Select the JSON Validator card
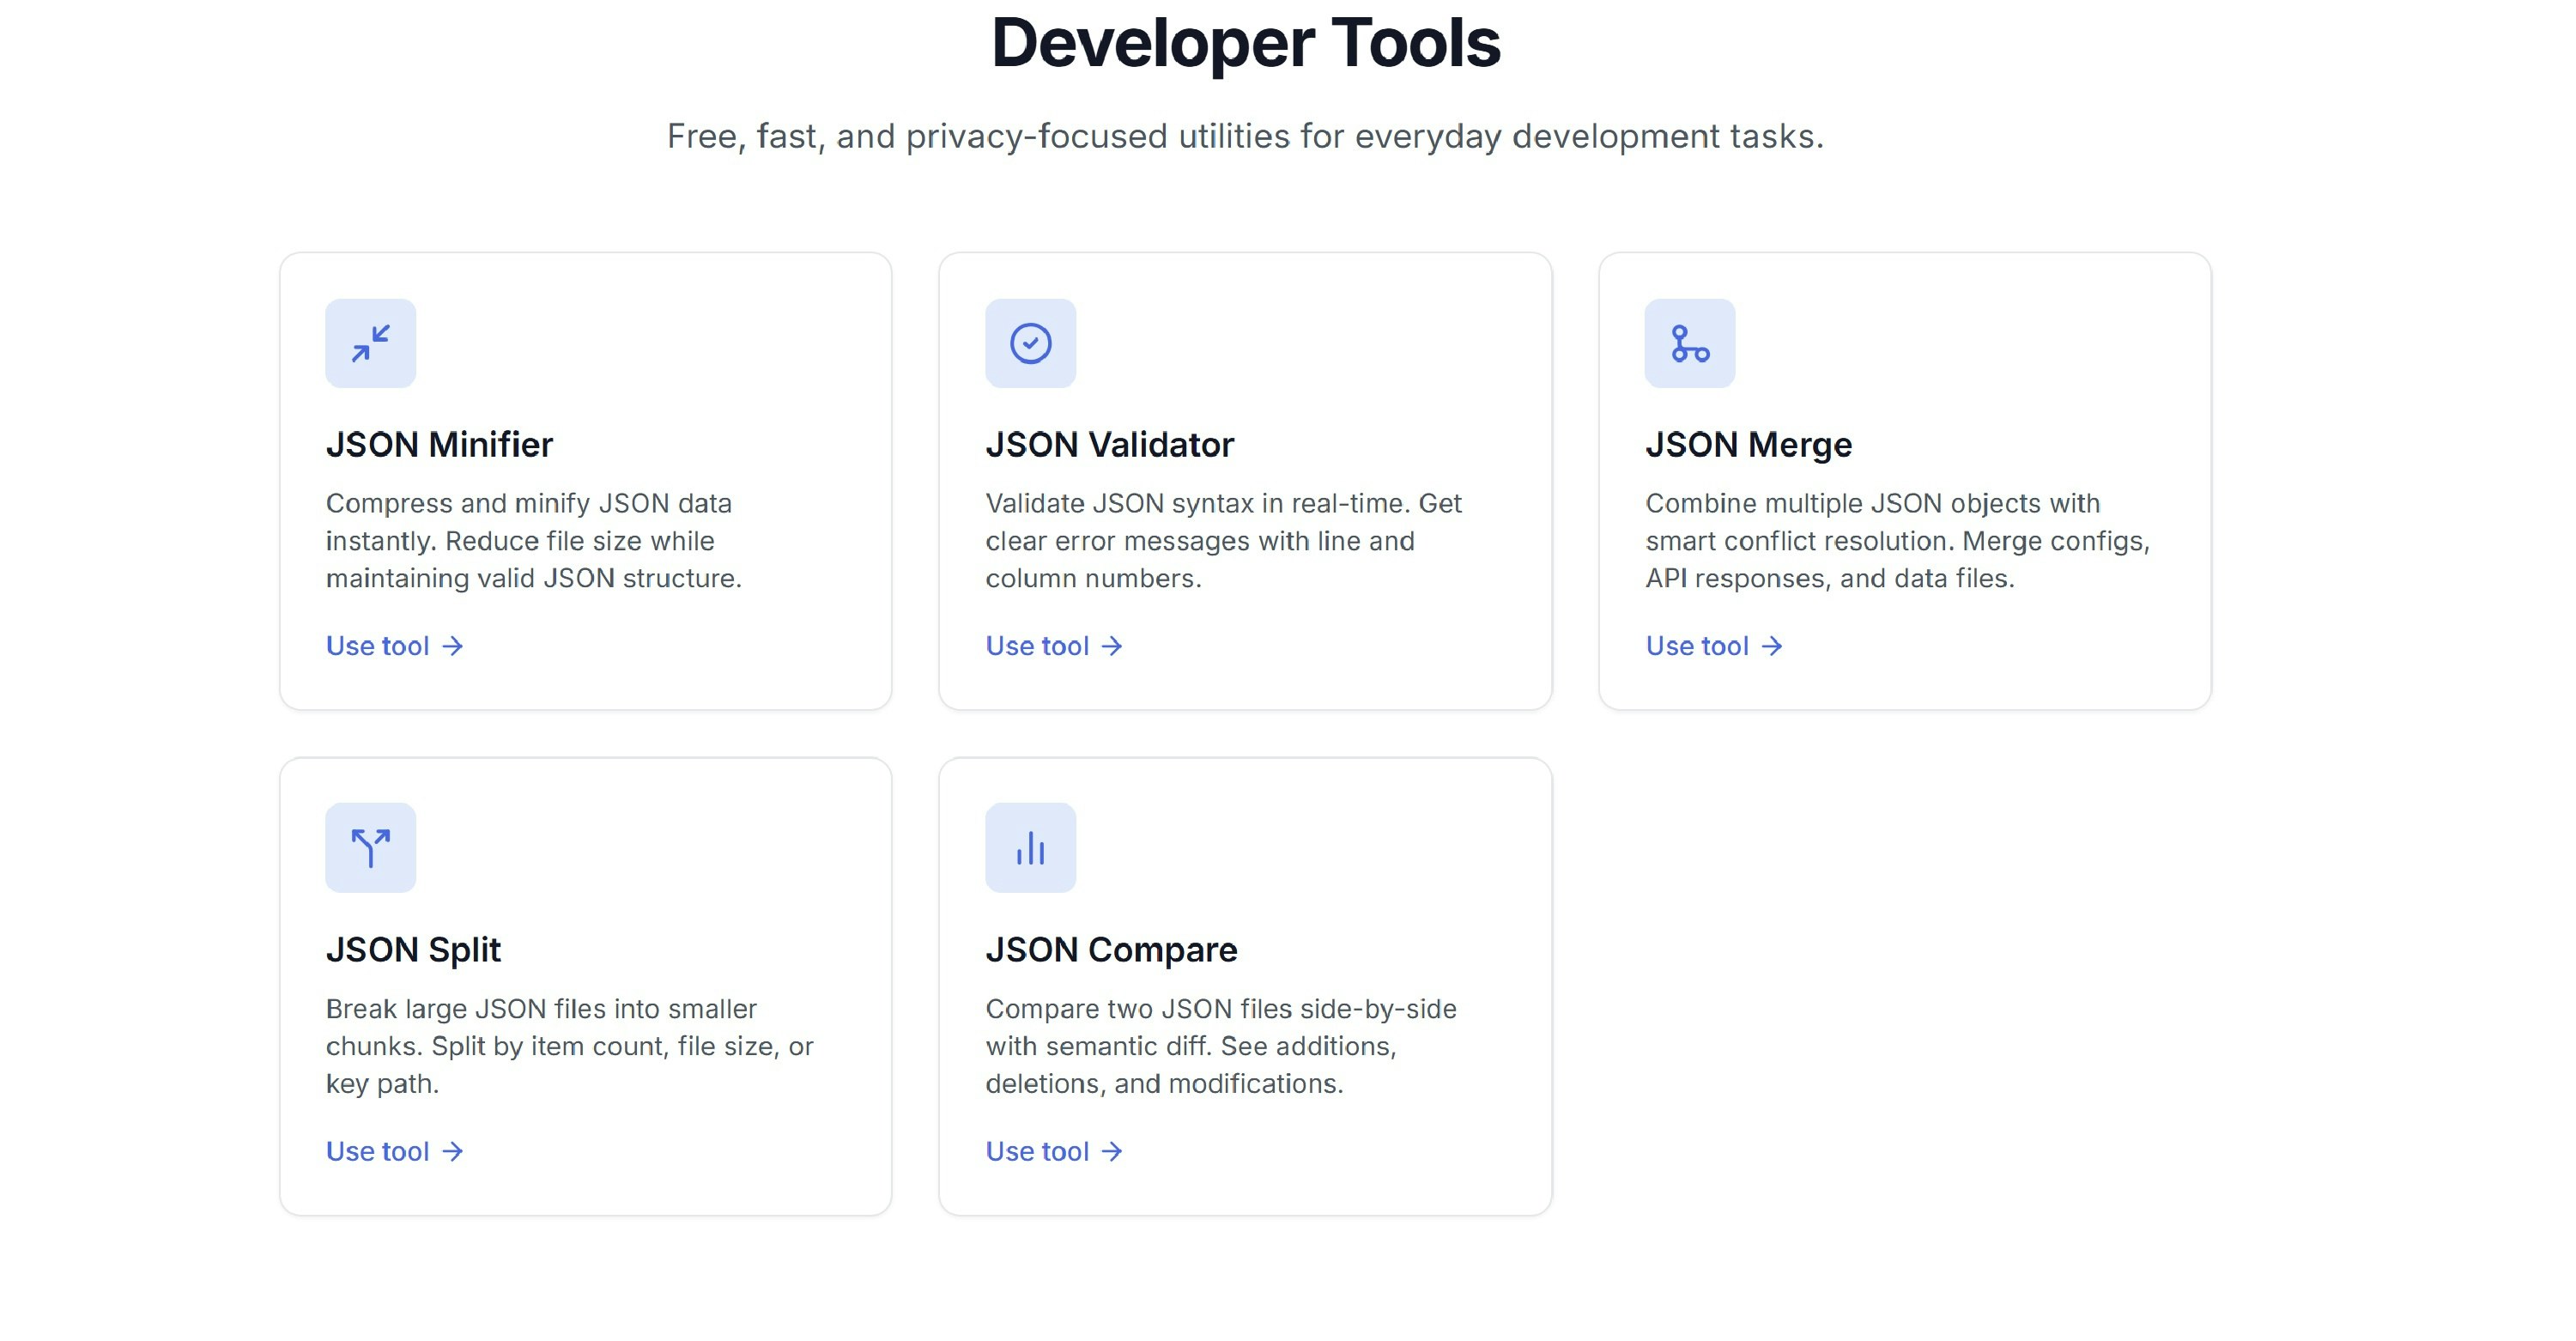The image size is (2576, 1341). [x=1246, y=480]
